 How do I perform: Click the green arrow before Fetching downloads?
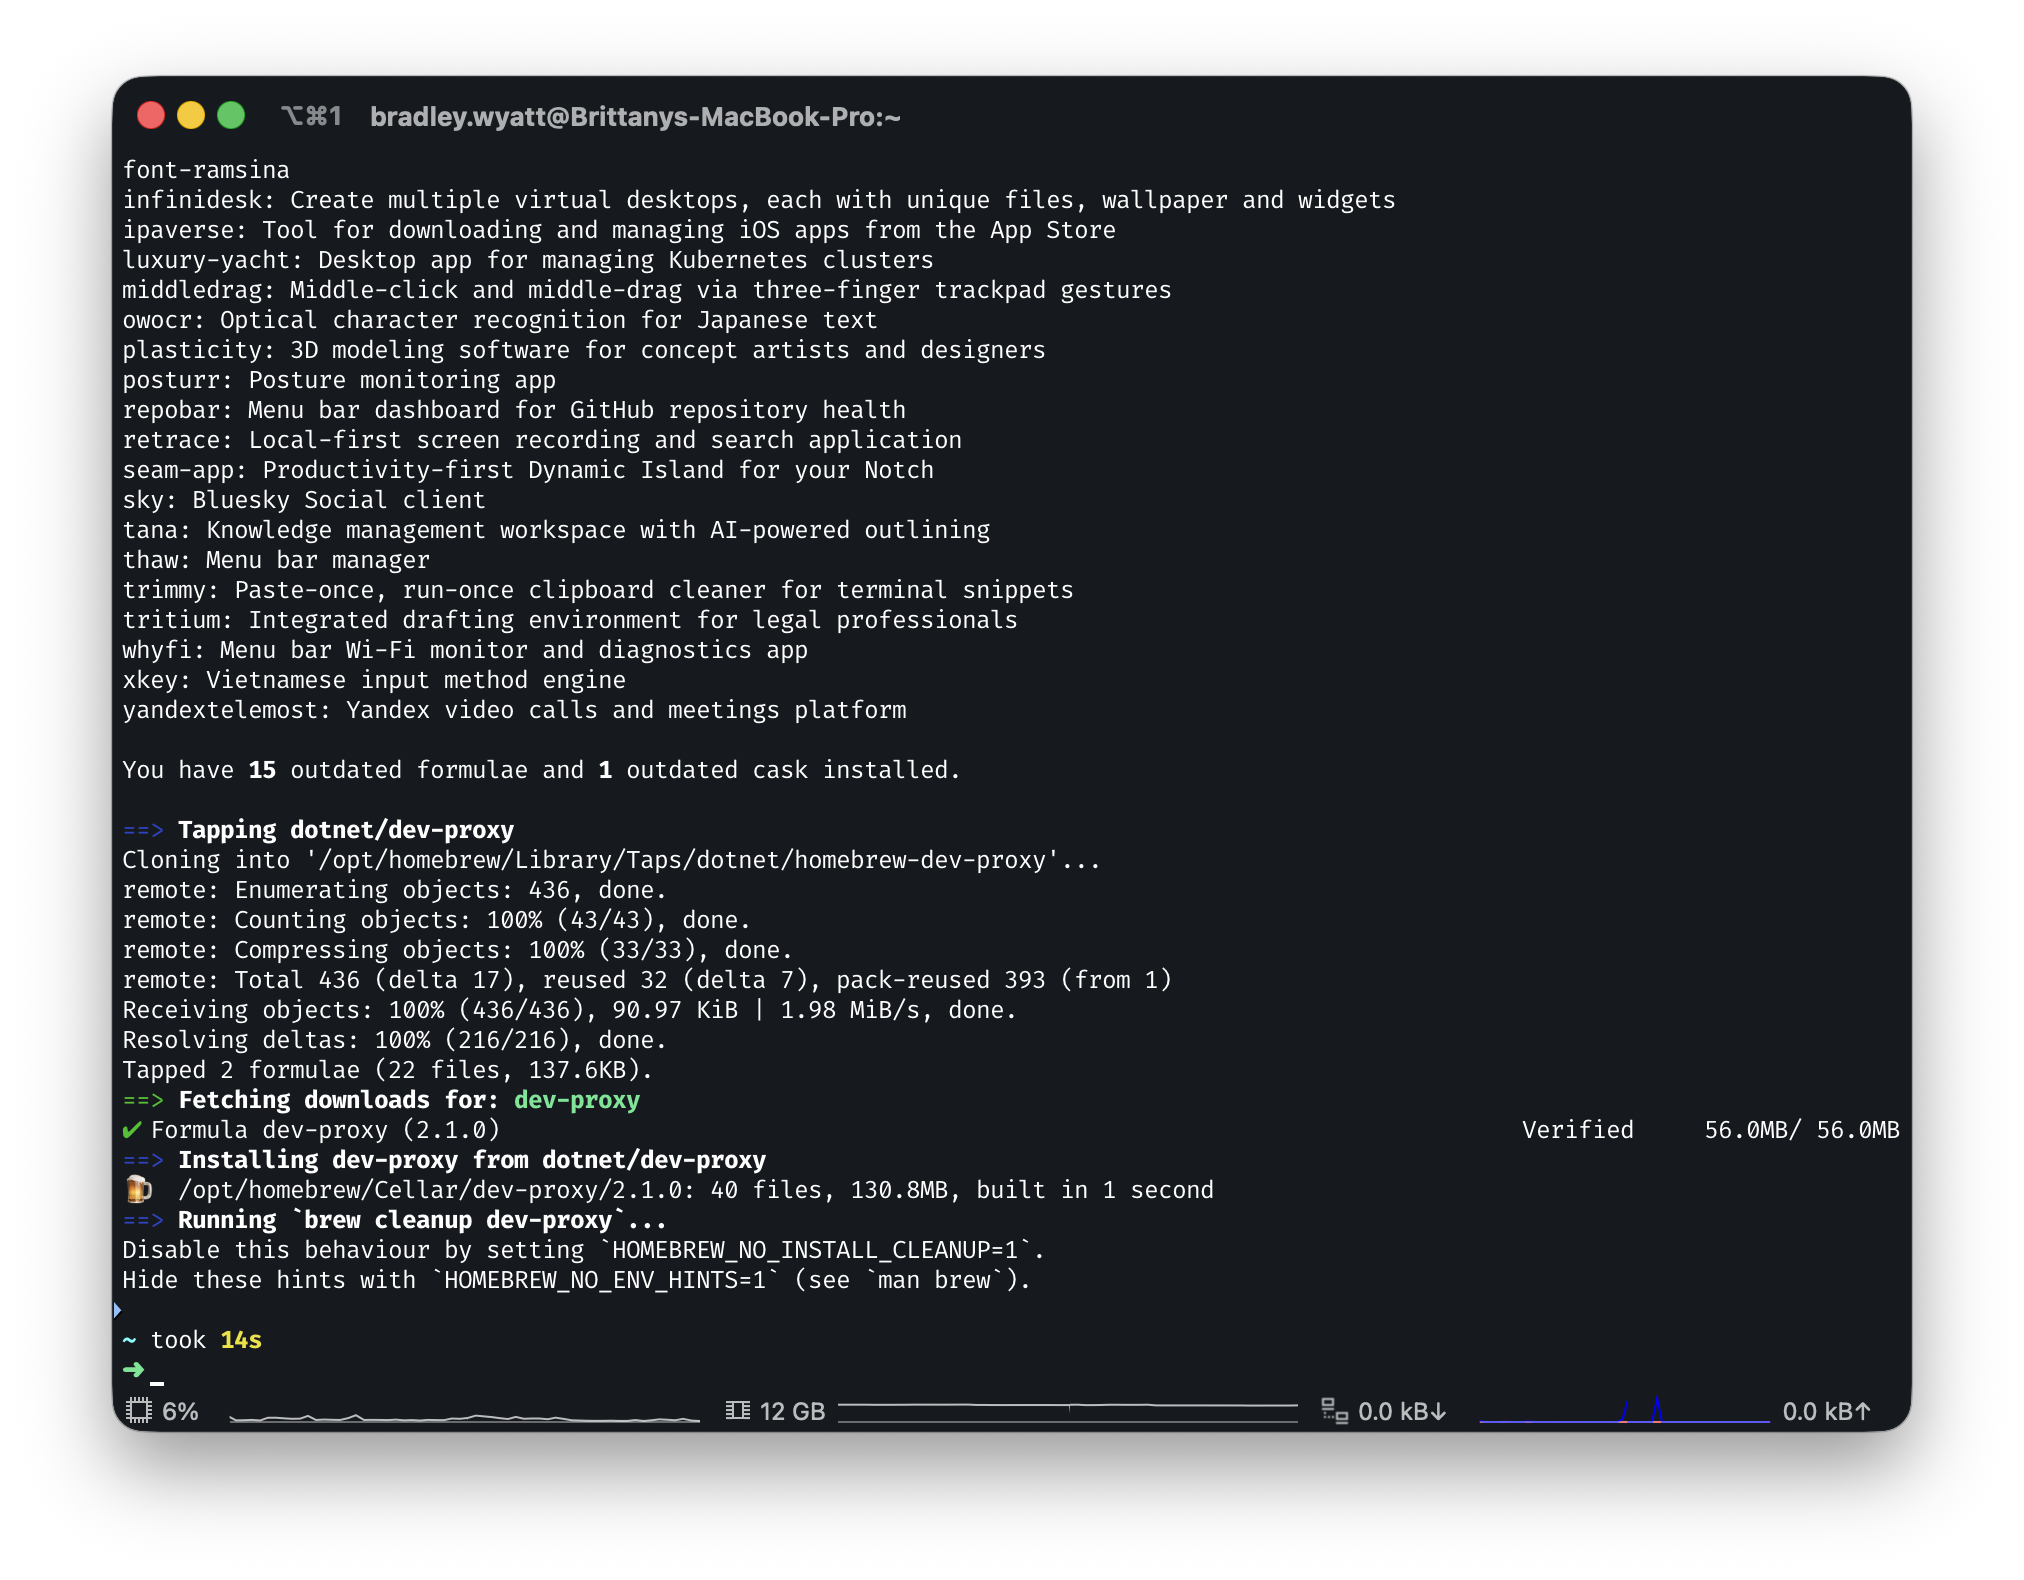[143, 1100]
